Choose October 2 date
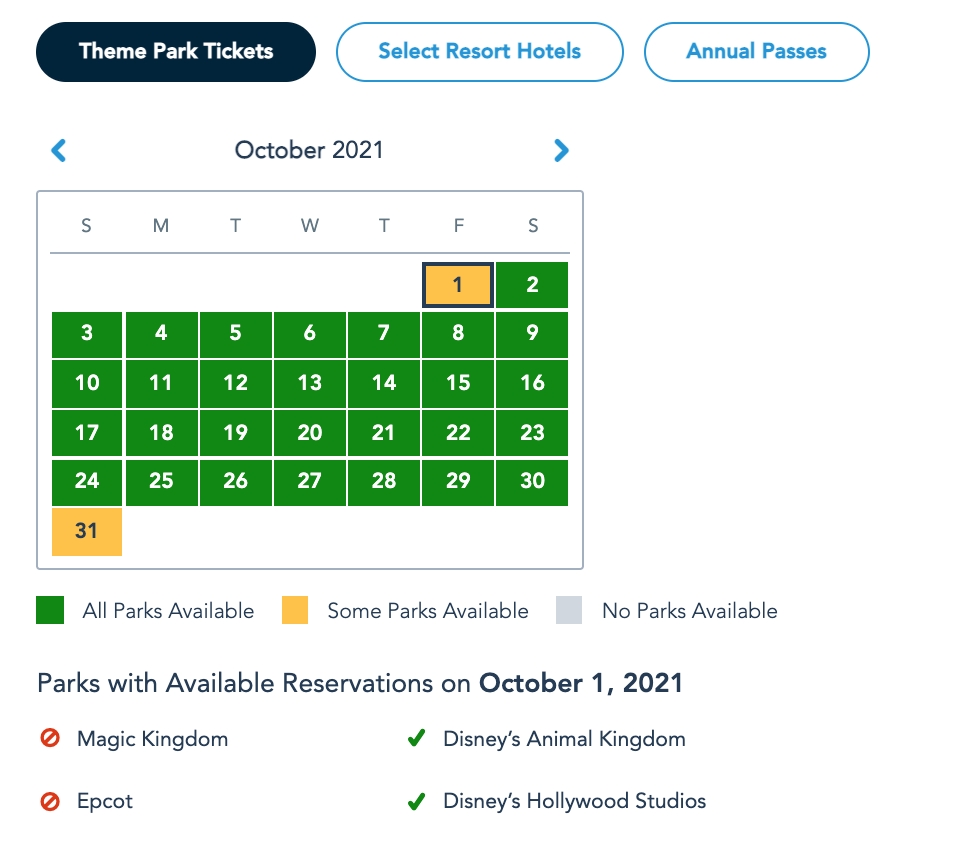Viewport: 956px width, 848px height. coord(532,285)
